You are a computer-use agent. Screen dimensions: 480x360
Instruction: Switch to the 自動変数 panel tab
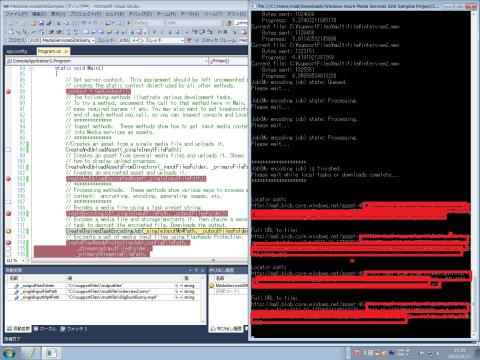(x=19, y=329)
